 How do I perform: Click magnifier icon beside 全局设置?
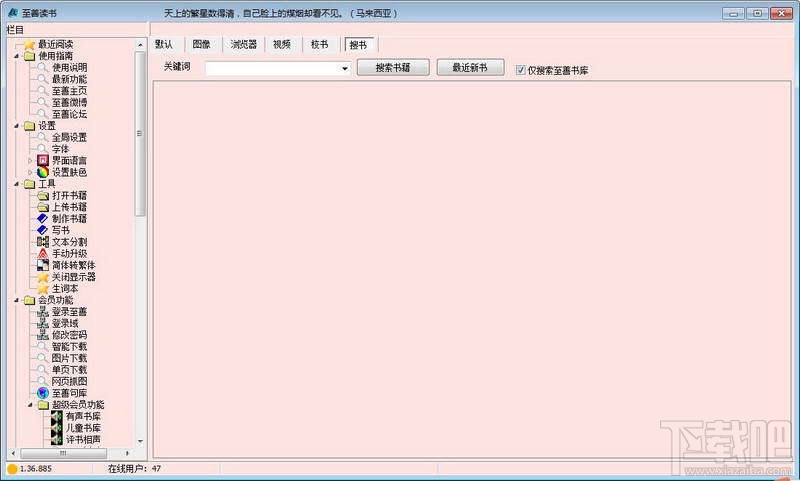point(42,137)
